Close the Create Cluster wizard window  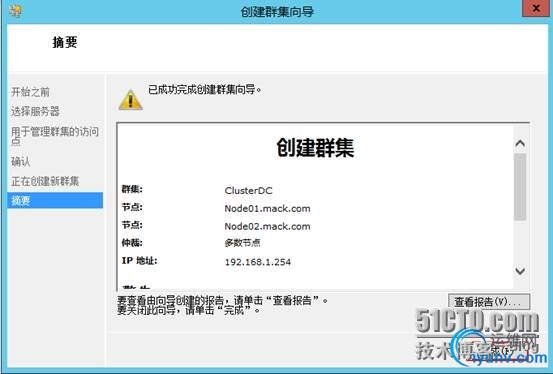click(536, 8)
